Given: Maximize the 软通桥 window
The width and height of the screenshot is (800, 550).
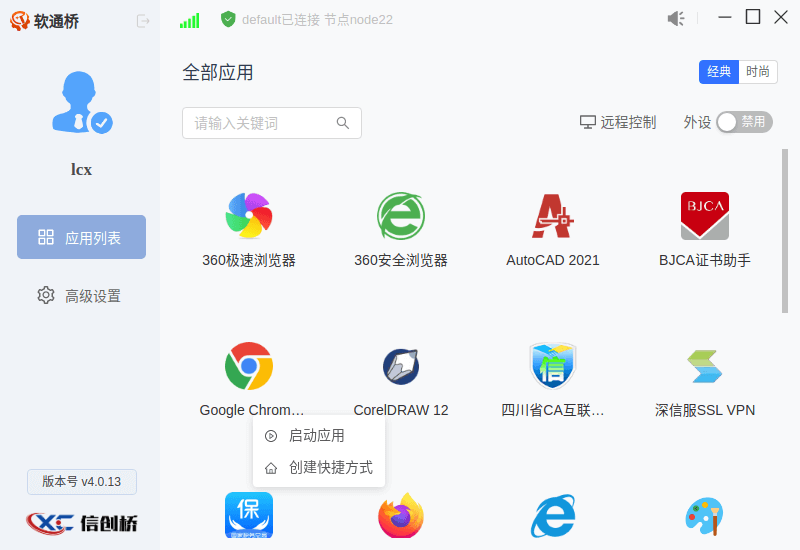Looking at the screenshot, I should (x=753, y=17).
